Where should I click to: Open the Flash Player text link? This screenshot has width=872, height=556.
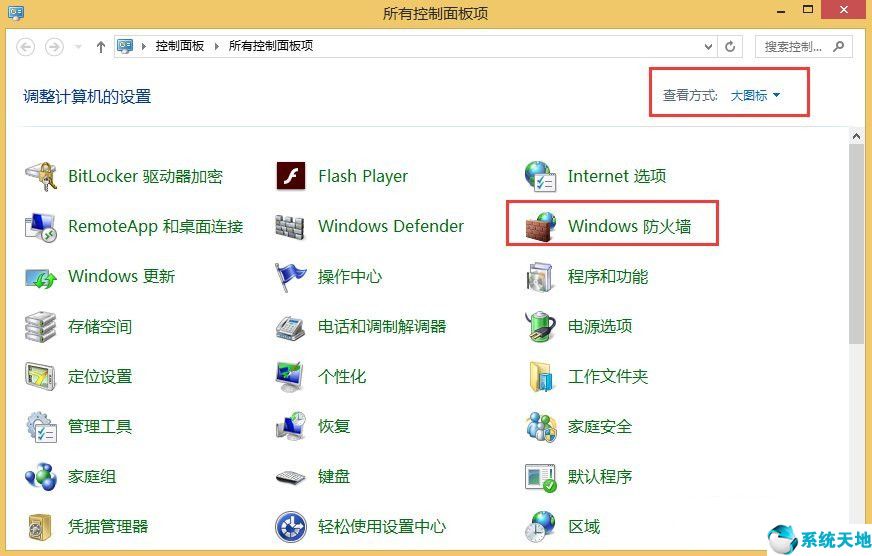pyautogui.click(x=363, y=176)
